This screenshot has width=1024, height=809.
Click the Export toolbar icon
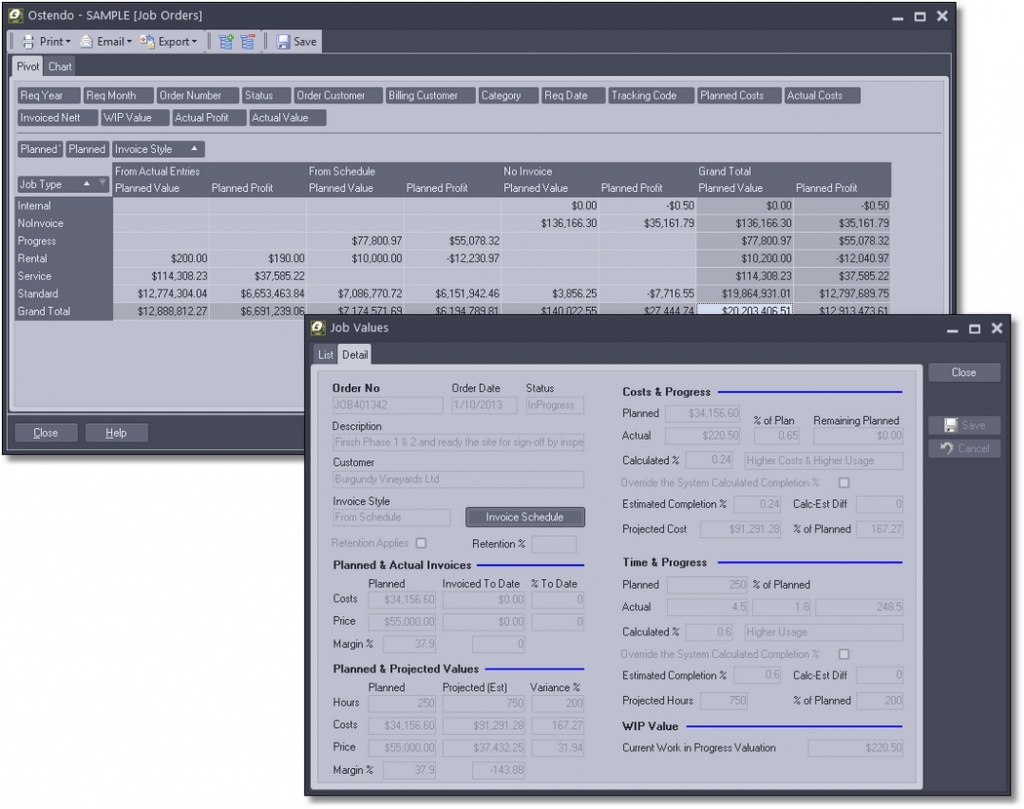coord(148,41)
